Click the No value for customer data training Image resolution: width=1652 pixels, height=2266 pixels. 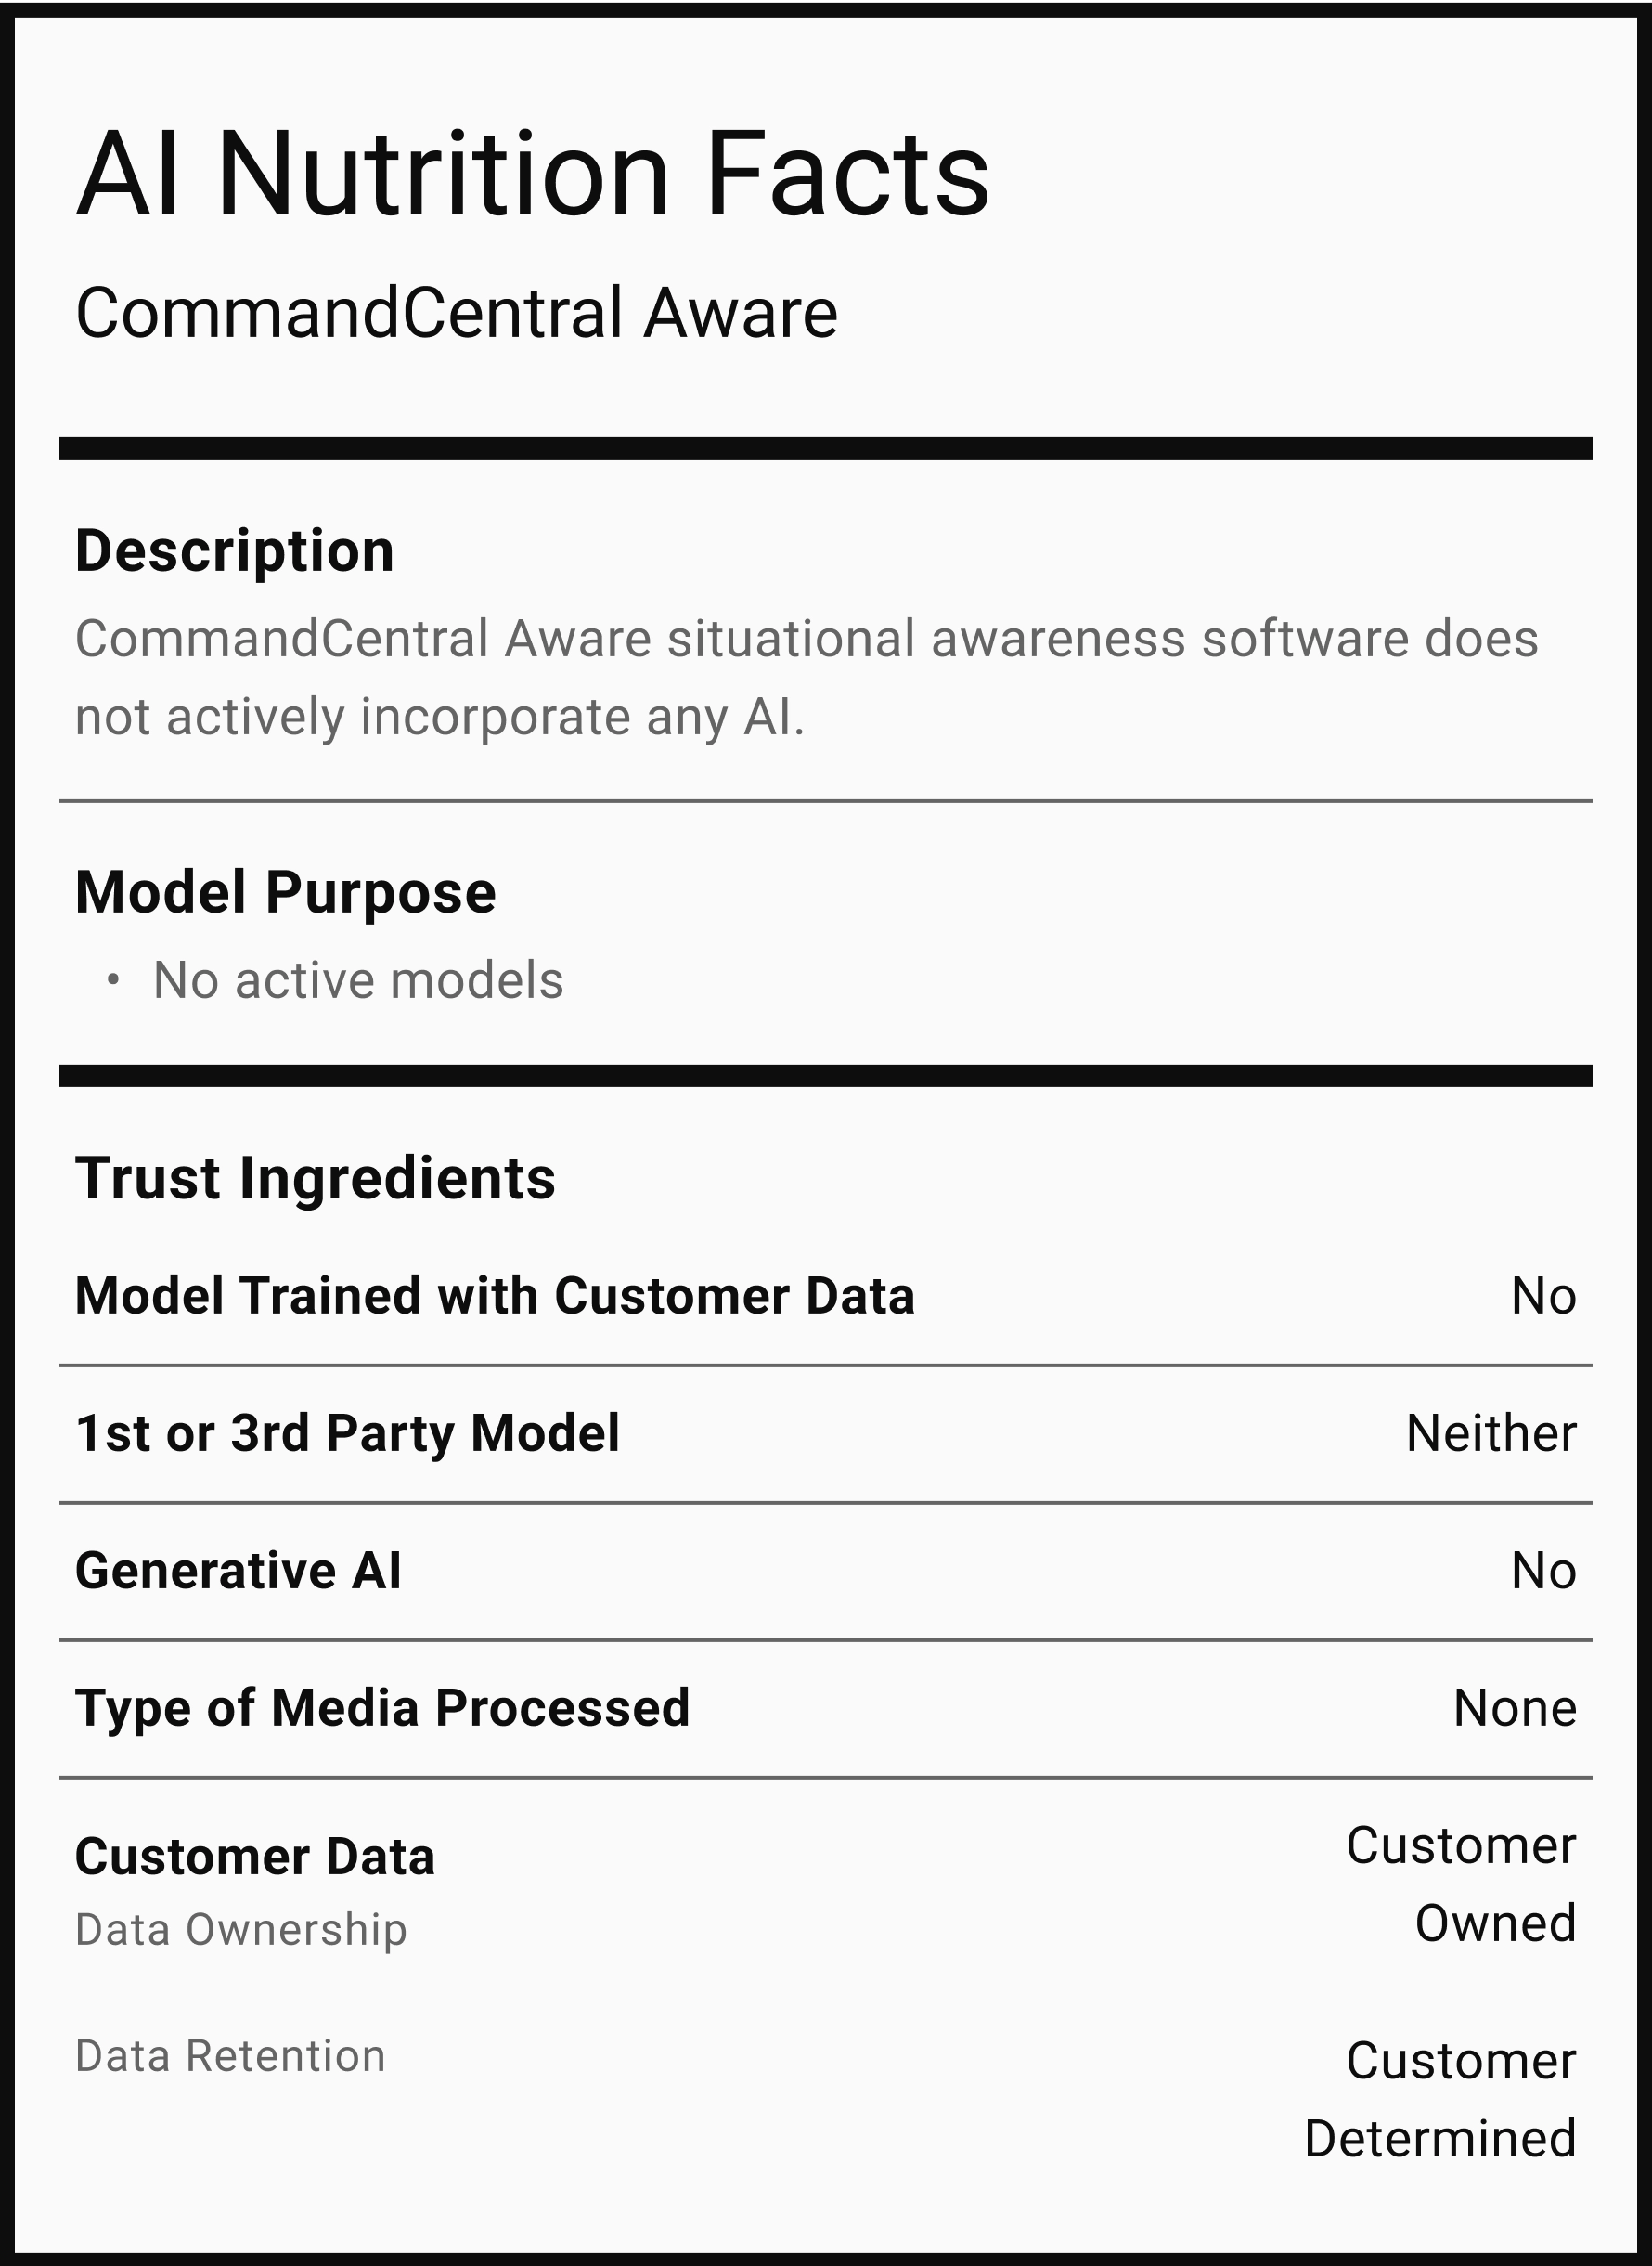(1543, 1296)
